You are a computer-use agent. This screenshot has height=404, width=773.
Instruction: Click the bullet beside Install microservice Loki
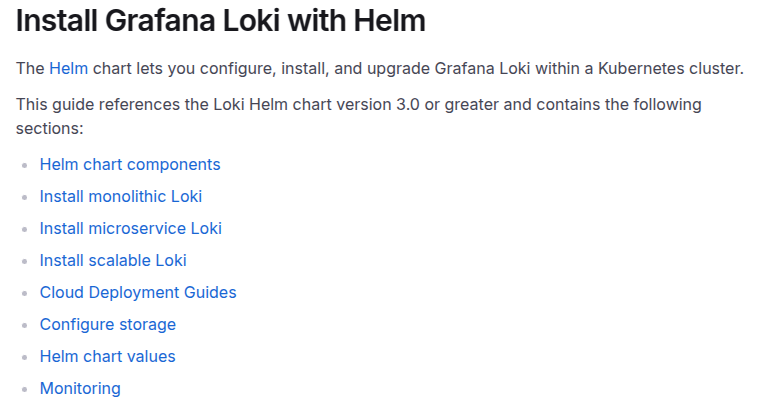pyautogui.click(x=24, y=229)
